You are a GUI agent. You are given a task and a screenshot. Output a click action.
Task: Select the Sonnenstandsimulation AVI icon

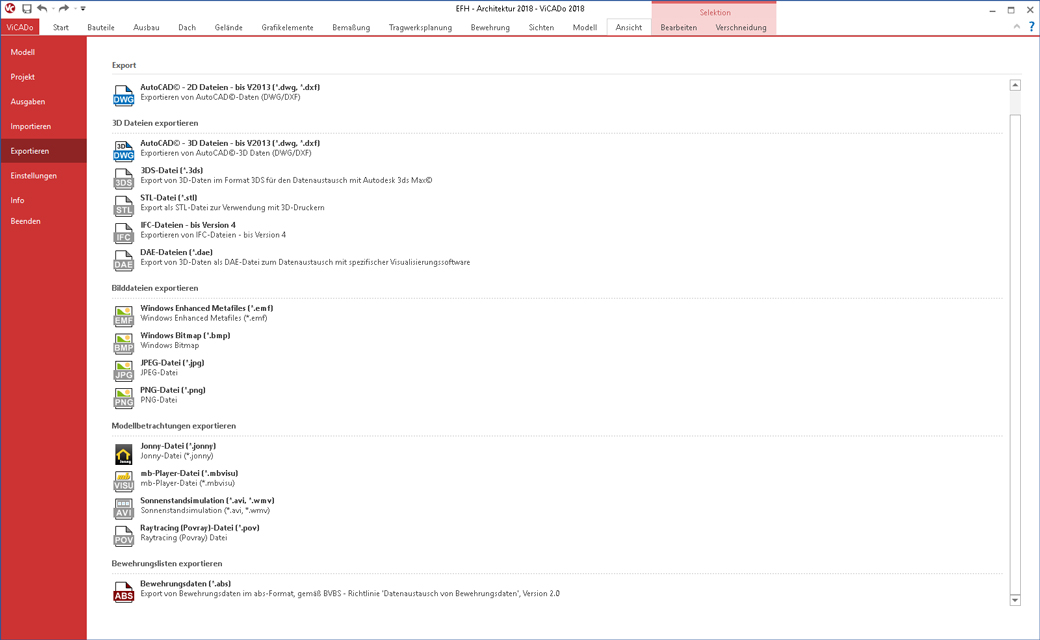coord(123,508)
